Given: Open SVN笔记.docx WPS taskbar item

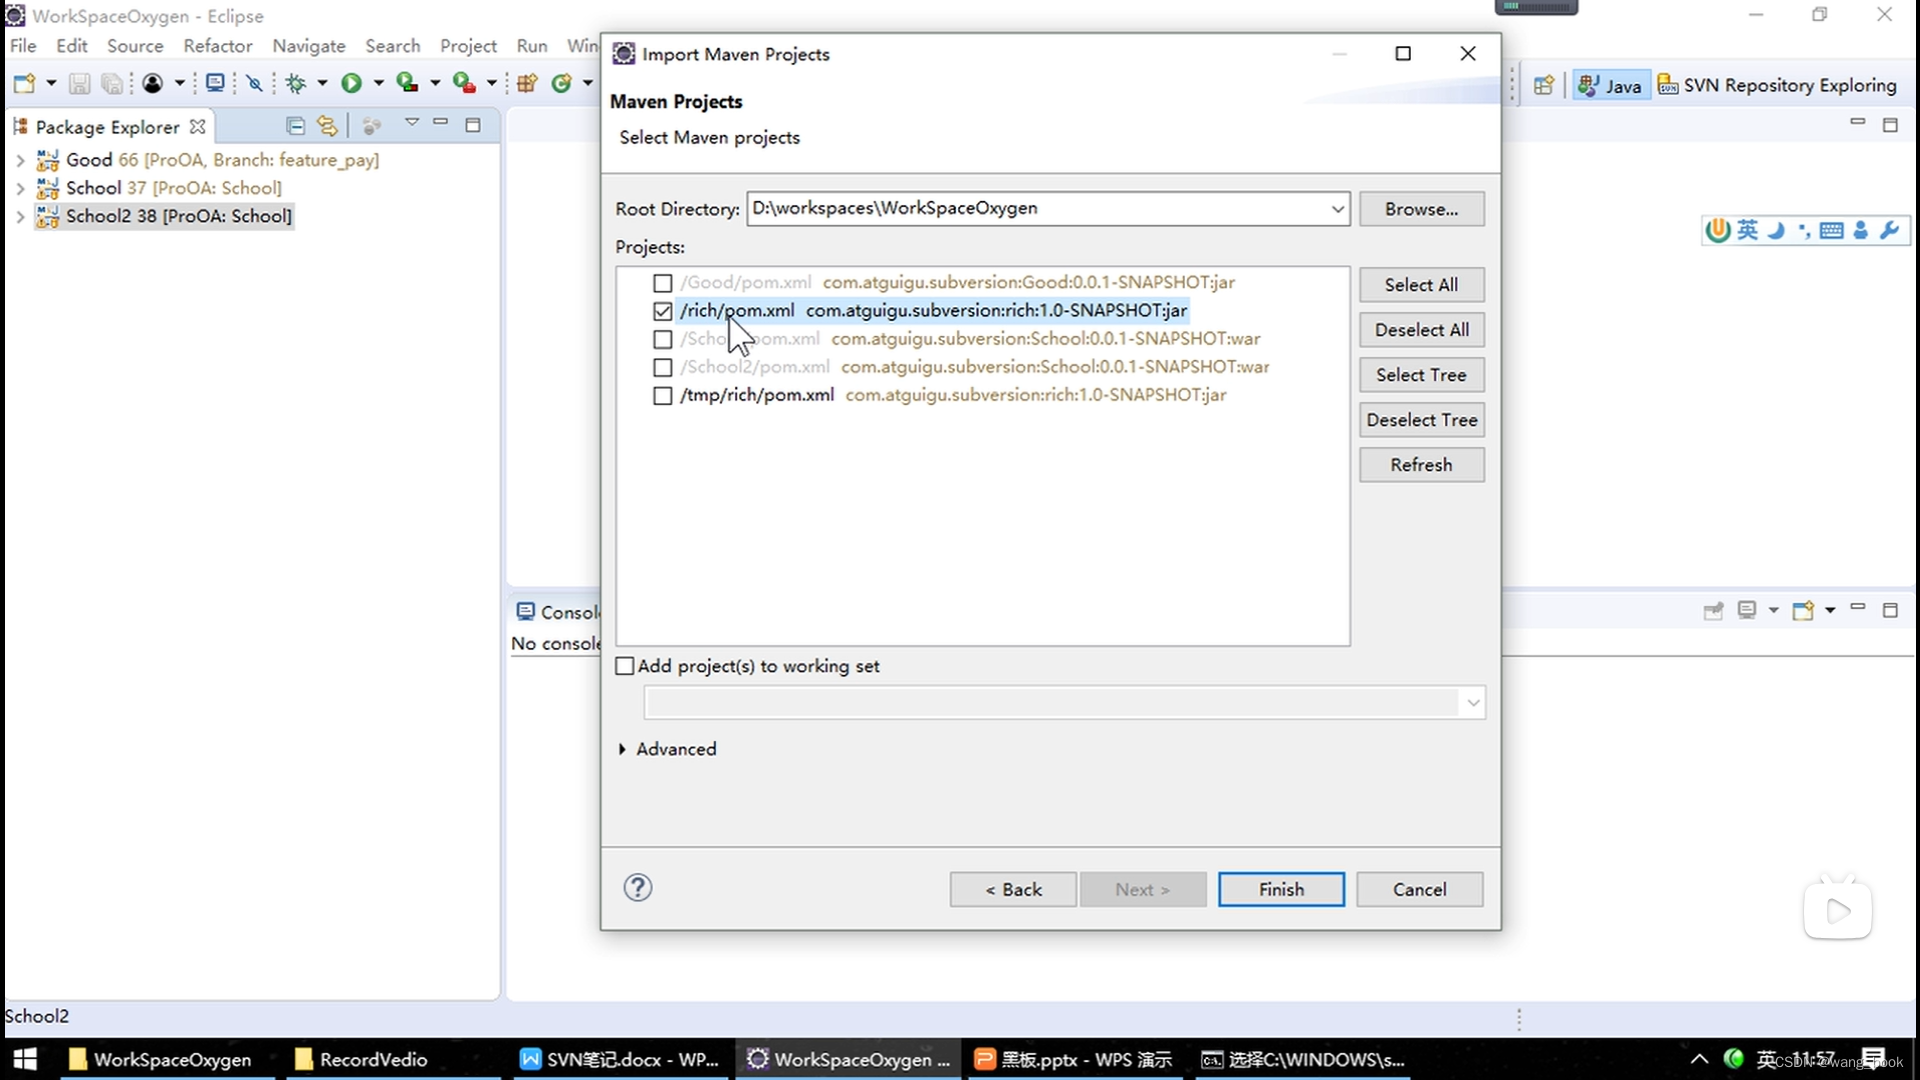Looking at the screenshot, I should [x=620, y=1059].
